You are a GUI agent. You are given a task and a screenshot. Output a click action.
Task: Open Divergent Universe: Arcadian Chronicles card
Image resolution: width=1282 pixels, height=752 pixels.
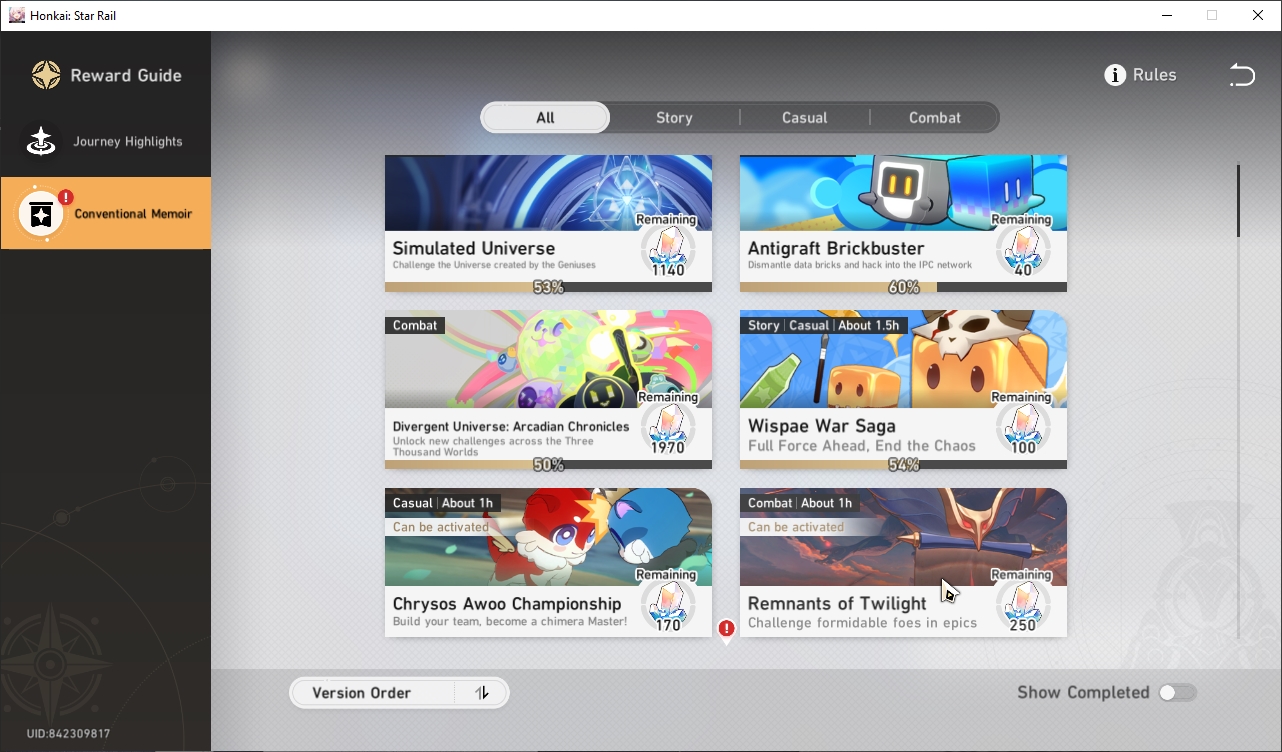click(548, 389)
